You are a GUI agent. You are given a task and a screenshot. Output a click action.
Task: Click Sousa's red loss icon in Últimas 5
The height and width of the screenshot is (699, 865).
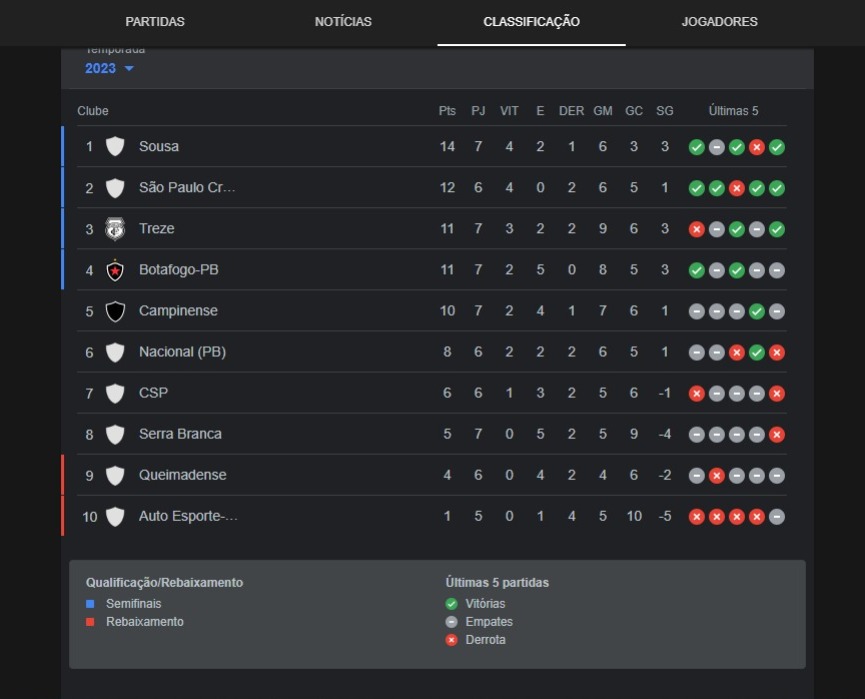(x=756, y=147)
